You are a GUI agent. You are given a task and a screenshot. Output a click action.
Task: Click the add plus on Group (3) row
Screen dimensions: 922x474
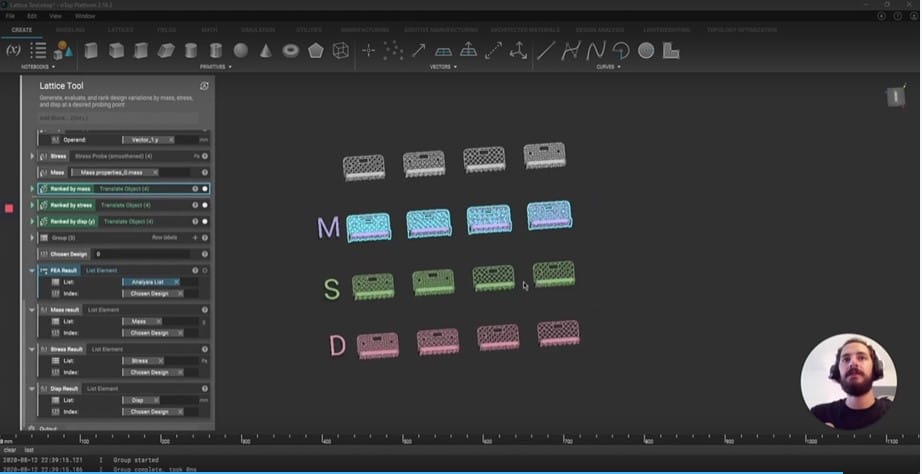[195, 238]
